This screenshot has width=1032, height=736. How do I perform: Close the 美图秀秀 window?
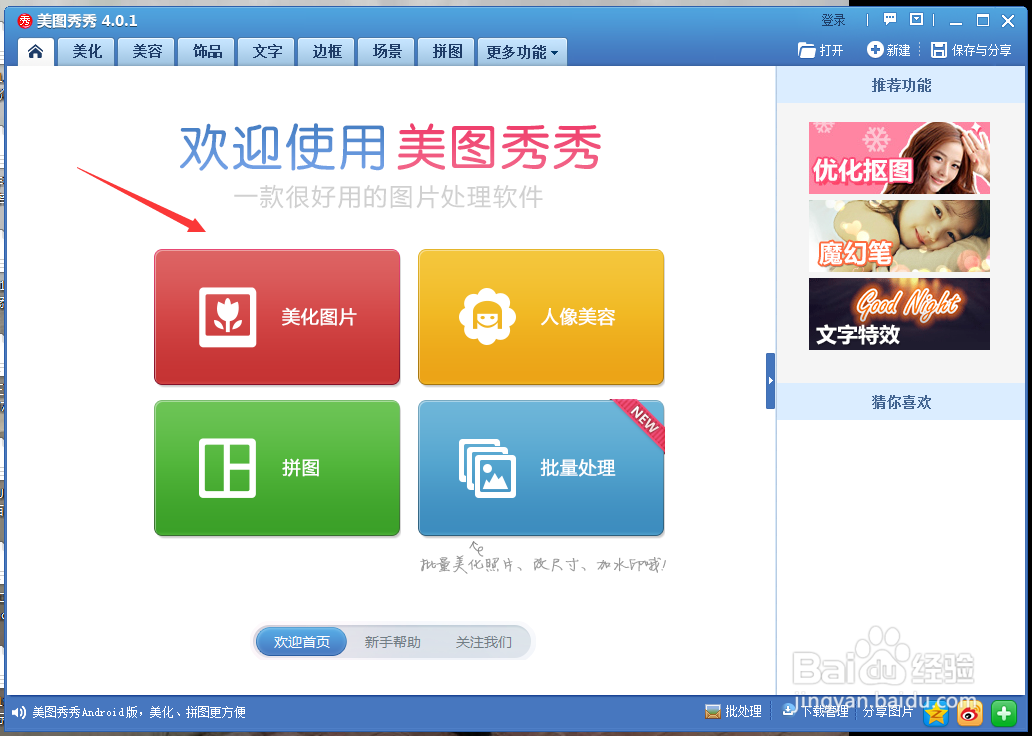(x=1008, y=21)
